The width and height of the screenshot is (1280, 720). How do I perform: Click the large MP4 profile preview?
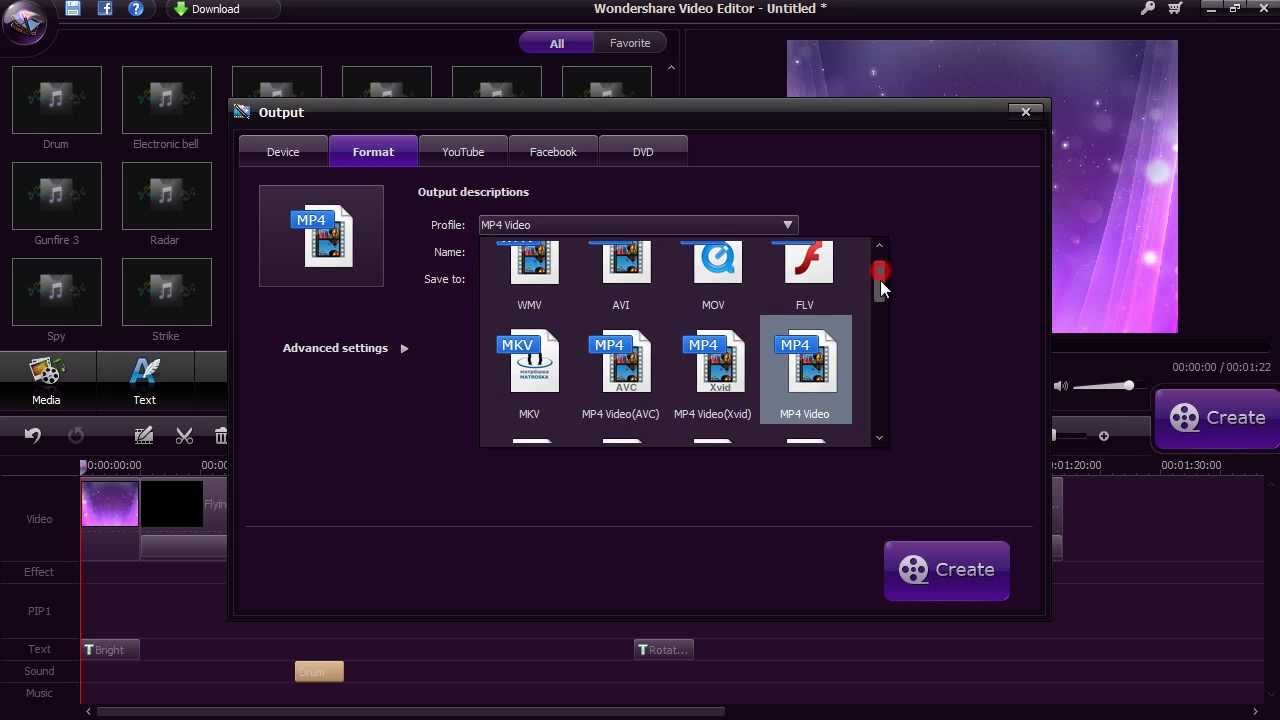tap(321, 236)
